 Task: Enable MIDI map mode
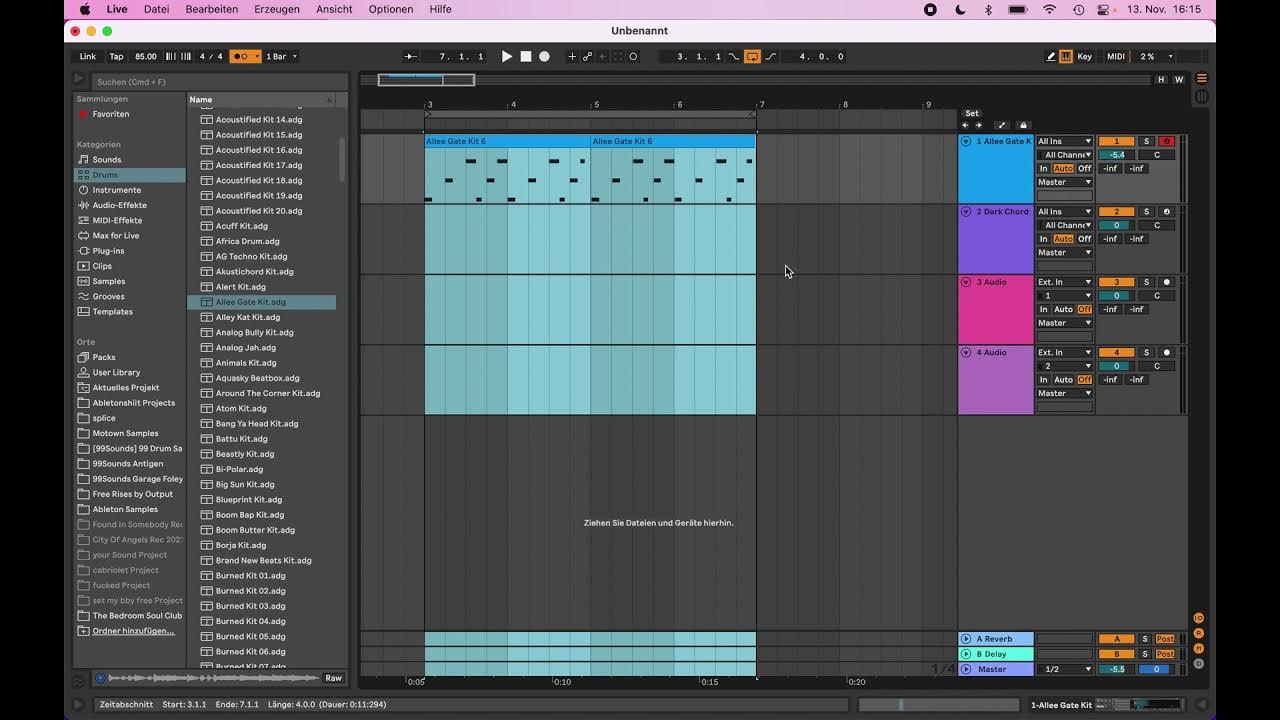[x=1116, y=57]
